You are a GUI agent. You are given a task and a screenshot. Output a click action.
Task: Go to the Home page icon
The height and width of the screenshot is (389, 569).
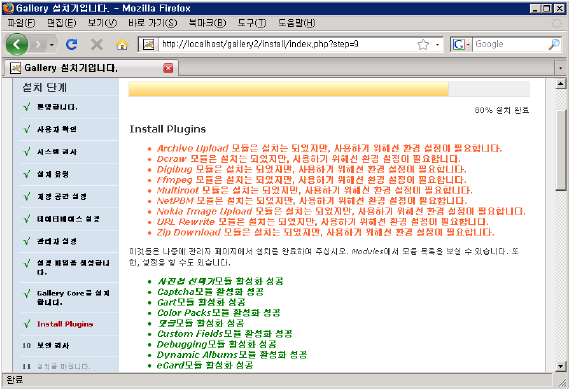122,45
